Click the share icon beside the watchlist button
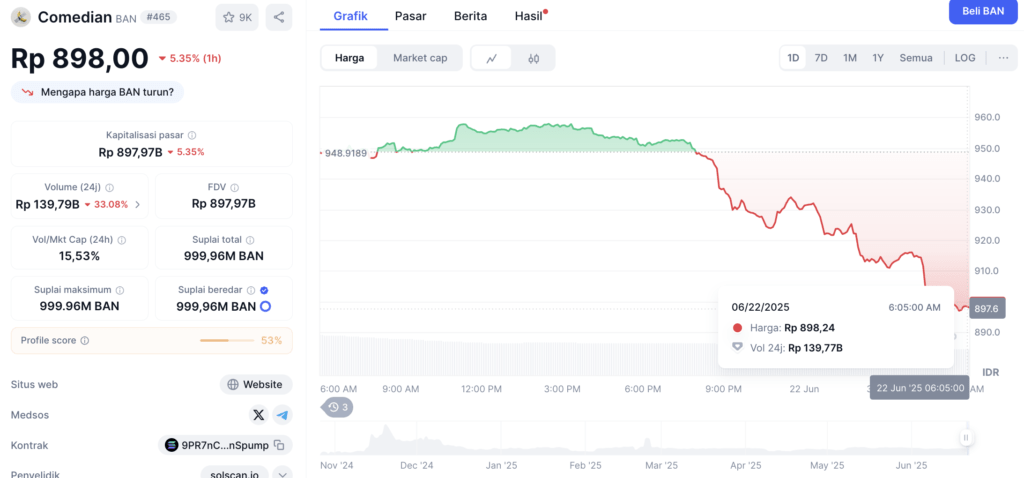The height and width of the screenshot is (478, 1024). point(279,18)
